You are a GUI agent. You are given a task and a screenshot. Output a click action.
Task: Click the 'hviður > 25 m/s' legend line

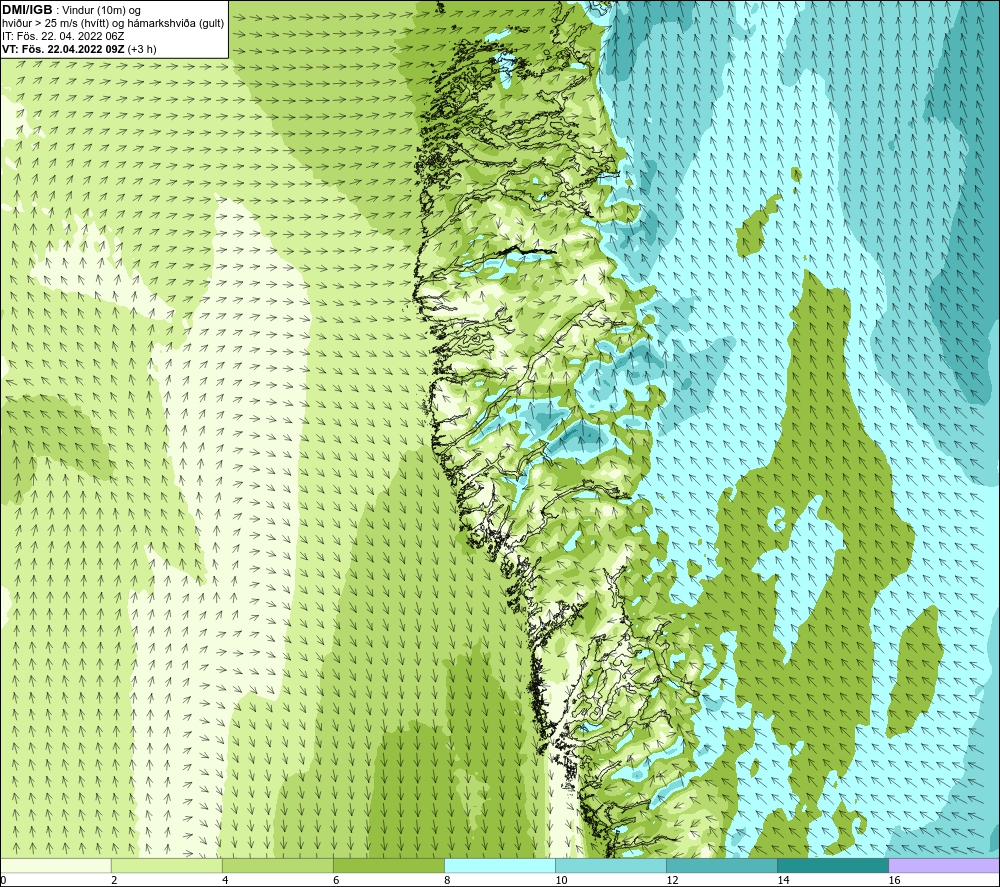(113, 24)
